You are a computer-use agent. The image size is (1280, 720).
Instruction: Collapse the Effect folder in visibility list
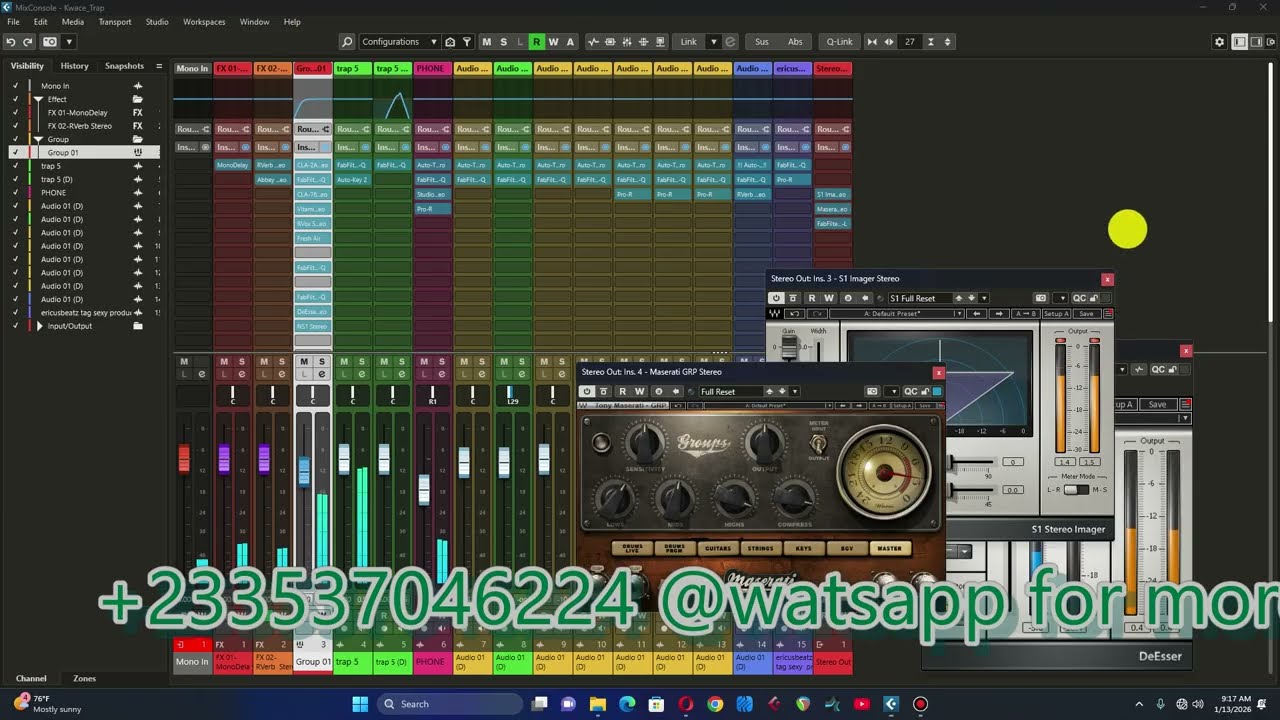pos(39,99)
